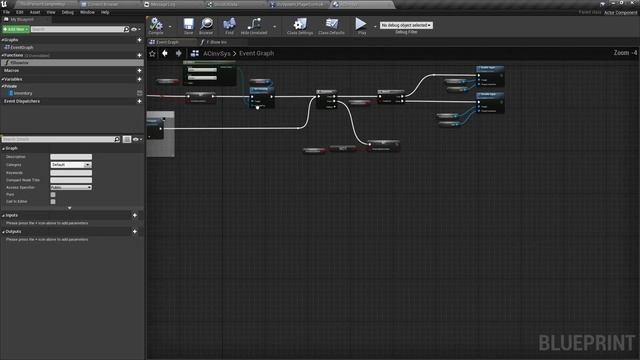The image size is (640, 360).
Task: Toggle Inventory variable visibility icon
Action: [140, 93]
